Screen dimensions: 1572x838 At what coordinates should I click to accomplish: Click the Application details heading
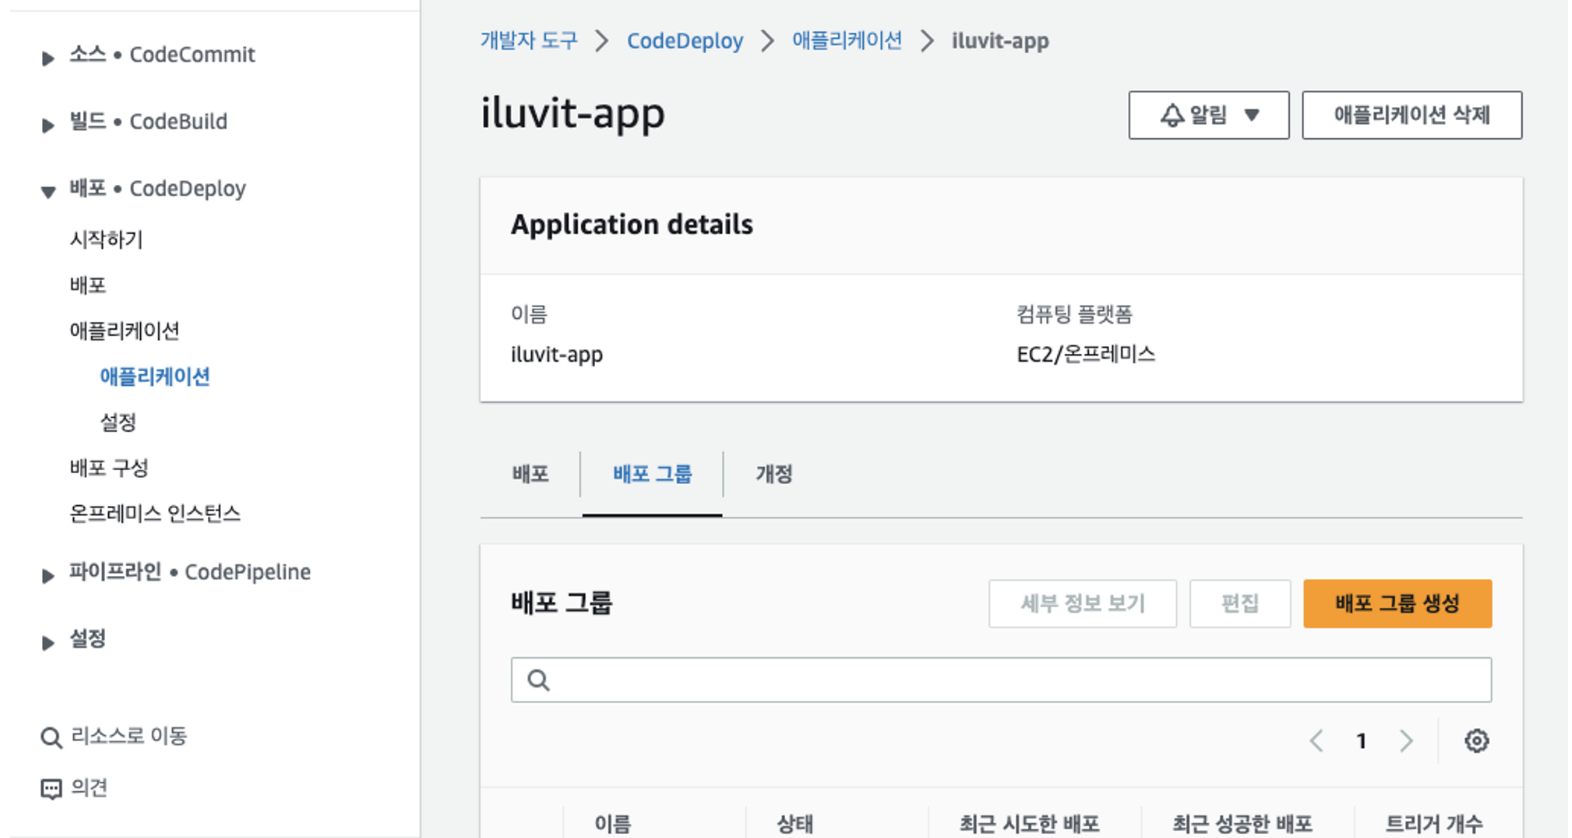pos(632,225)
